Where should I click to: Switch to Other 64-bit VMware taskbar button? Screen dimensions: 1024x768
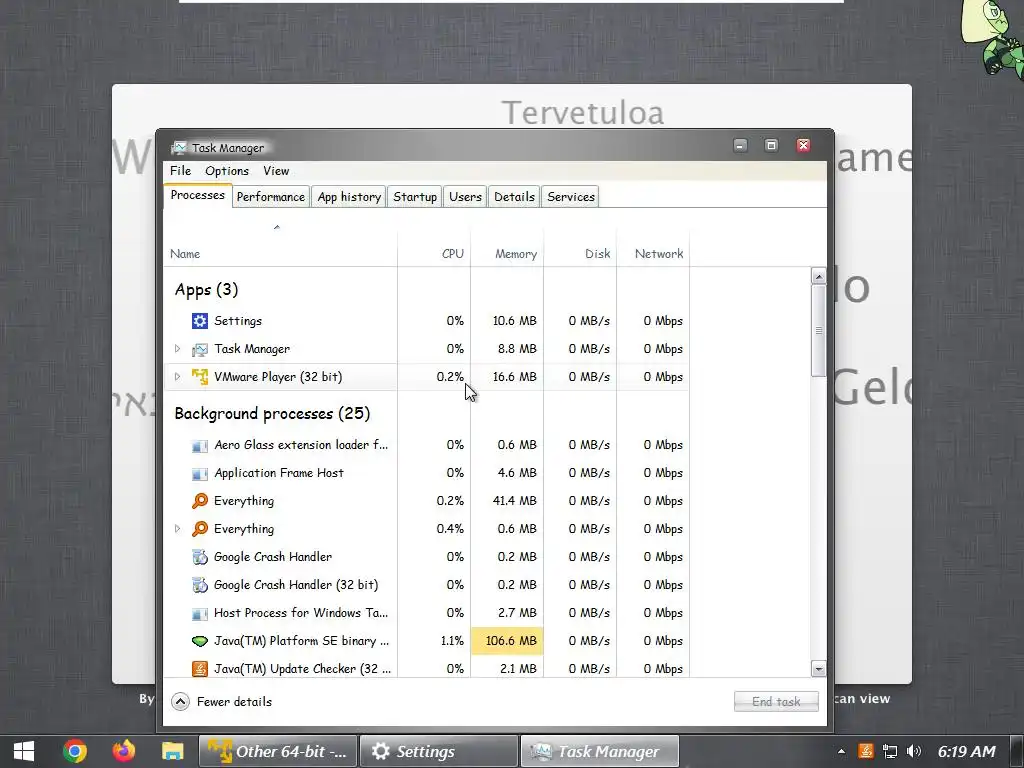pos(278,752)
